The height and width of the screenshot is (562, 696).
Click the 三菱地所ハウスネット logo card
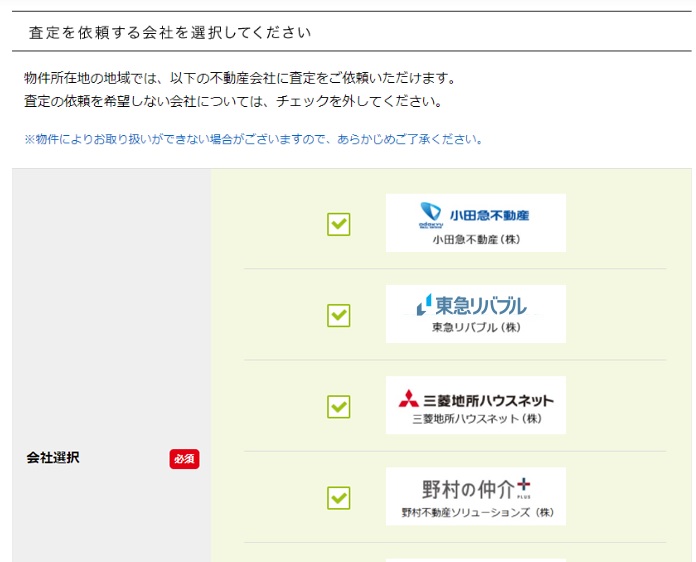click(x=476, y=405)
